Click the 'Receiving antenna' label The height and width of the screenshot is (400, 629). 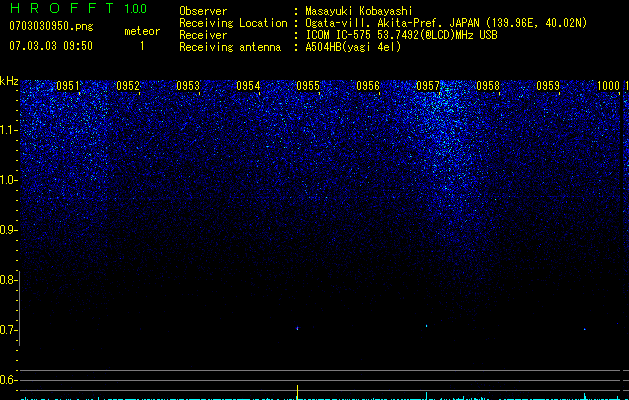tap(230, 47)
